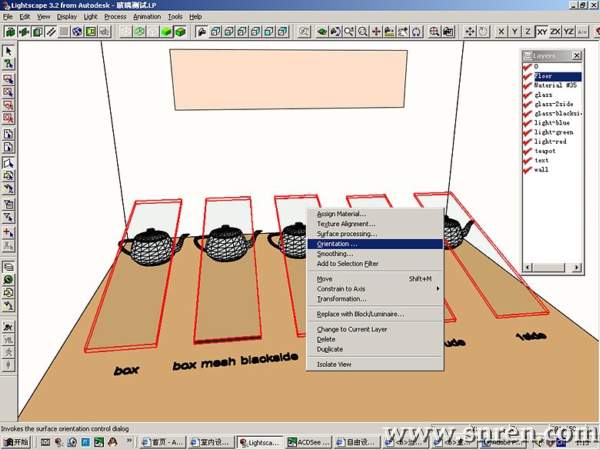Click the rotate icon beside move arrows

(x=483, y=31)
